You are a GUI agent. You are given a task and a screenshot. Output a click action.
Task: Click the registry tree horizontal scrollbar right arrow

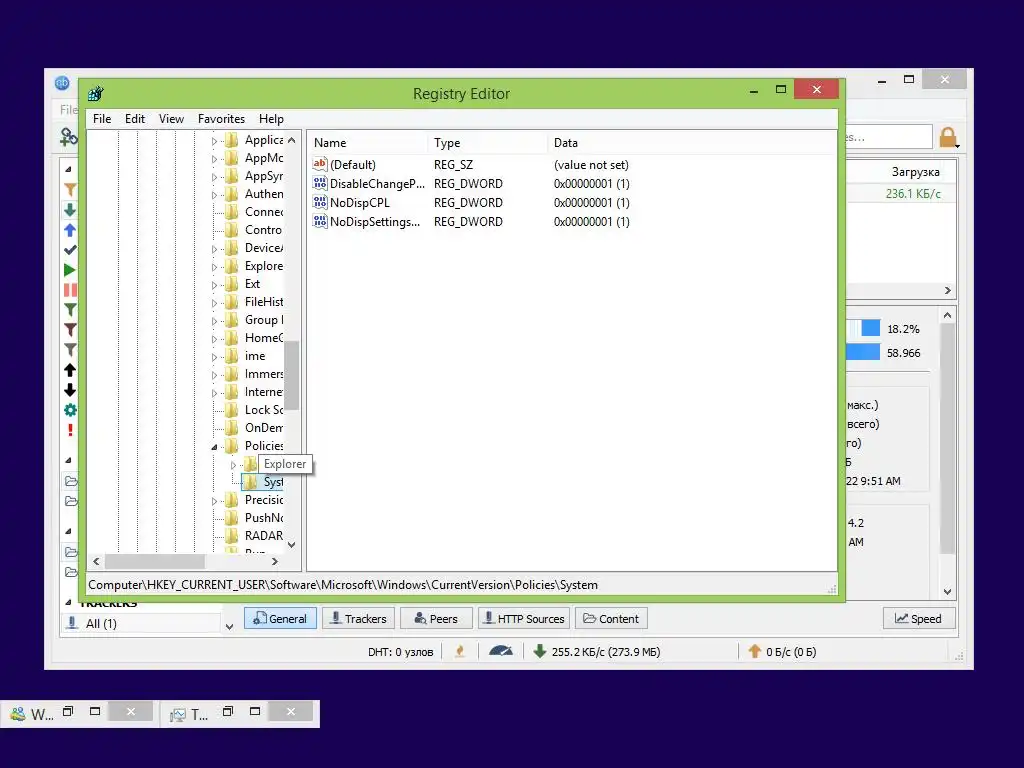[x=275, y=561]
